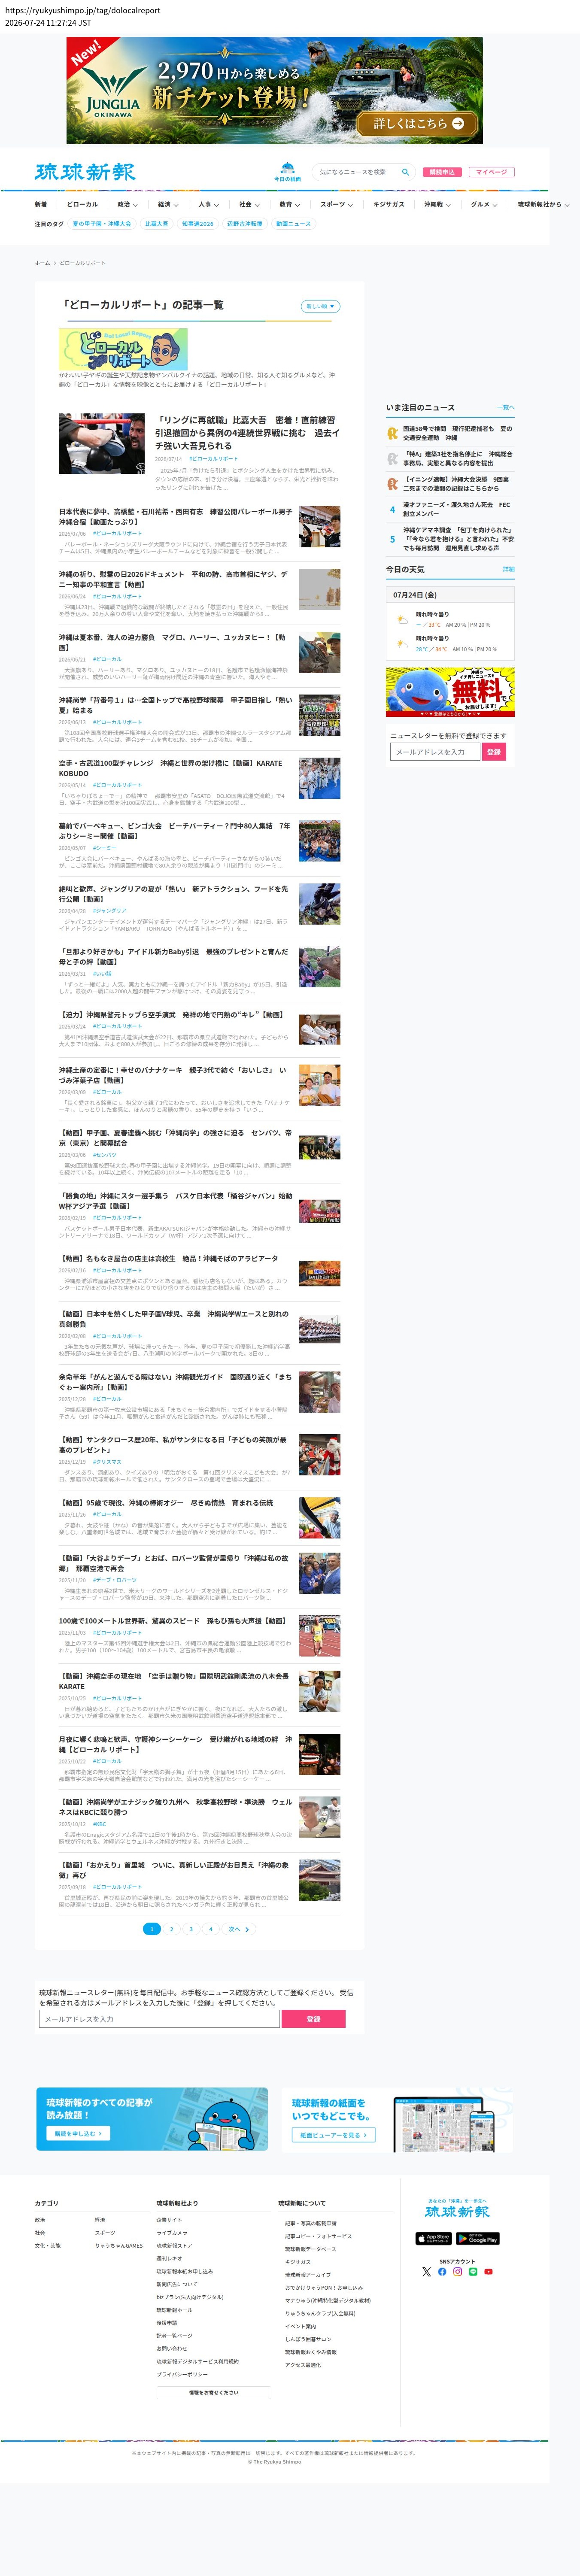
Task: Select tag 辺野古沖転覆
Action: (x=245, y=224)
